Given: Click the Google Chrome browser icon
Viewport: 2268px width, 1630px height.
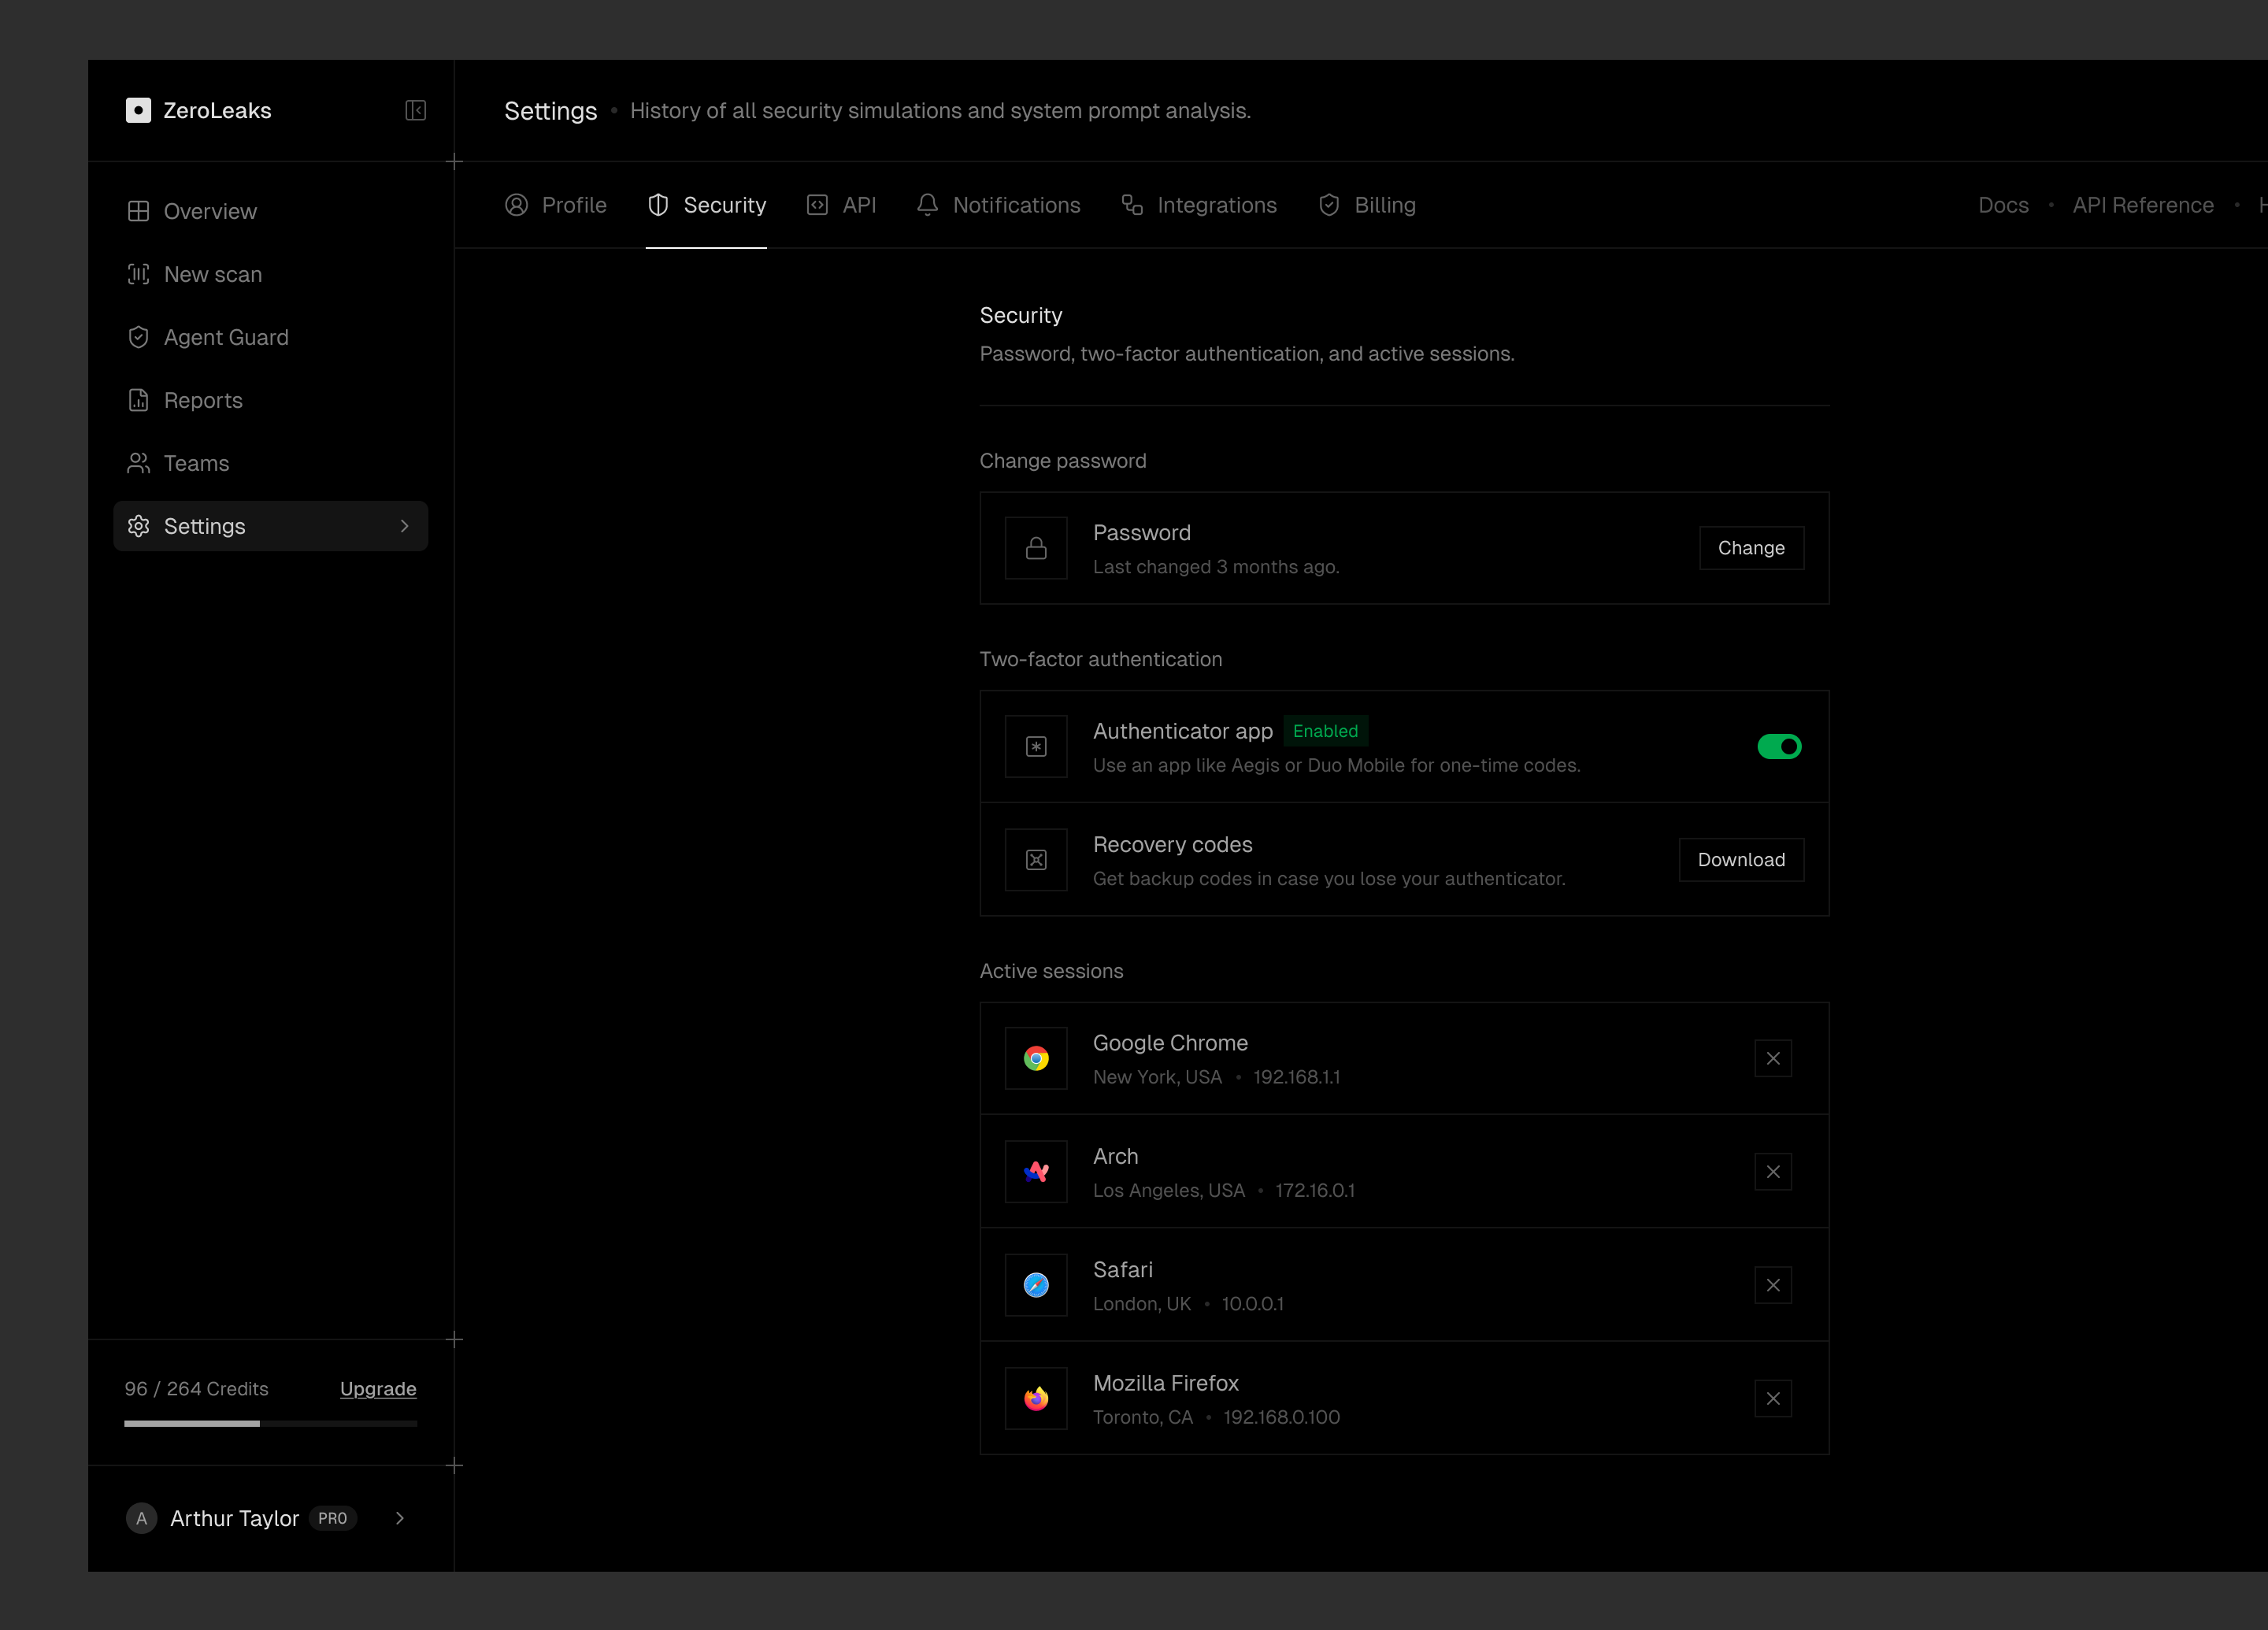Looking at the screenshot, I should 1036,1058.
